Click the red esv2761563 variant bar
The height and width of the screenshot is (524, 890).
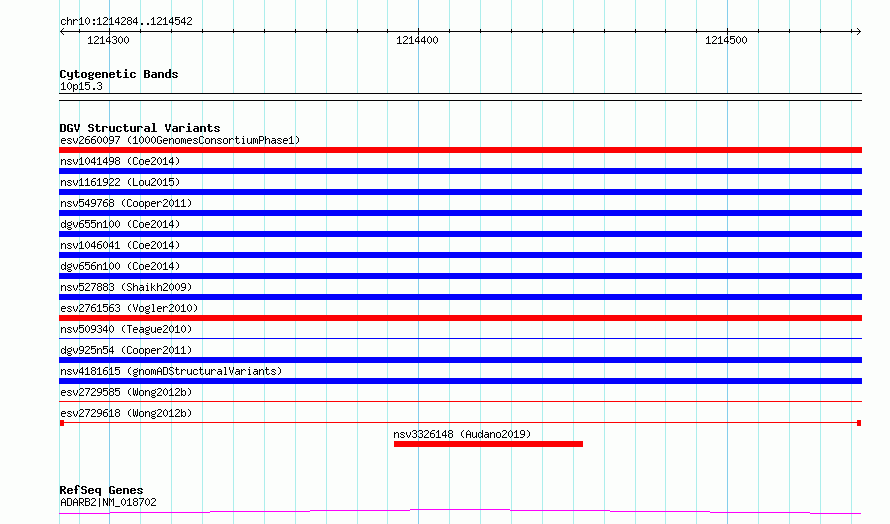point(460,318)
